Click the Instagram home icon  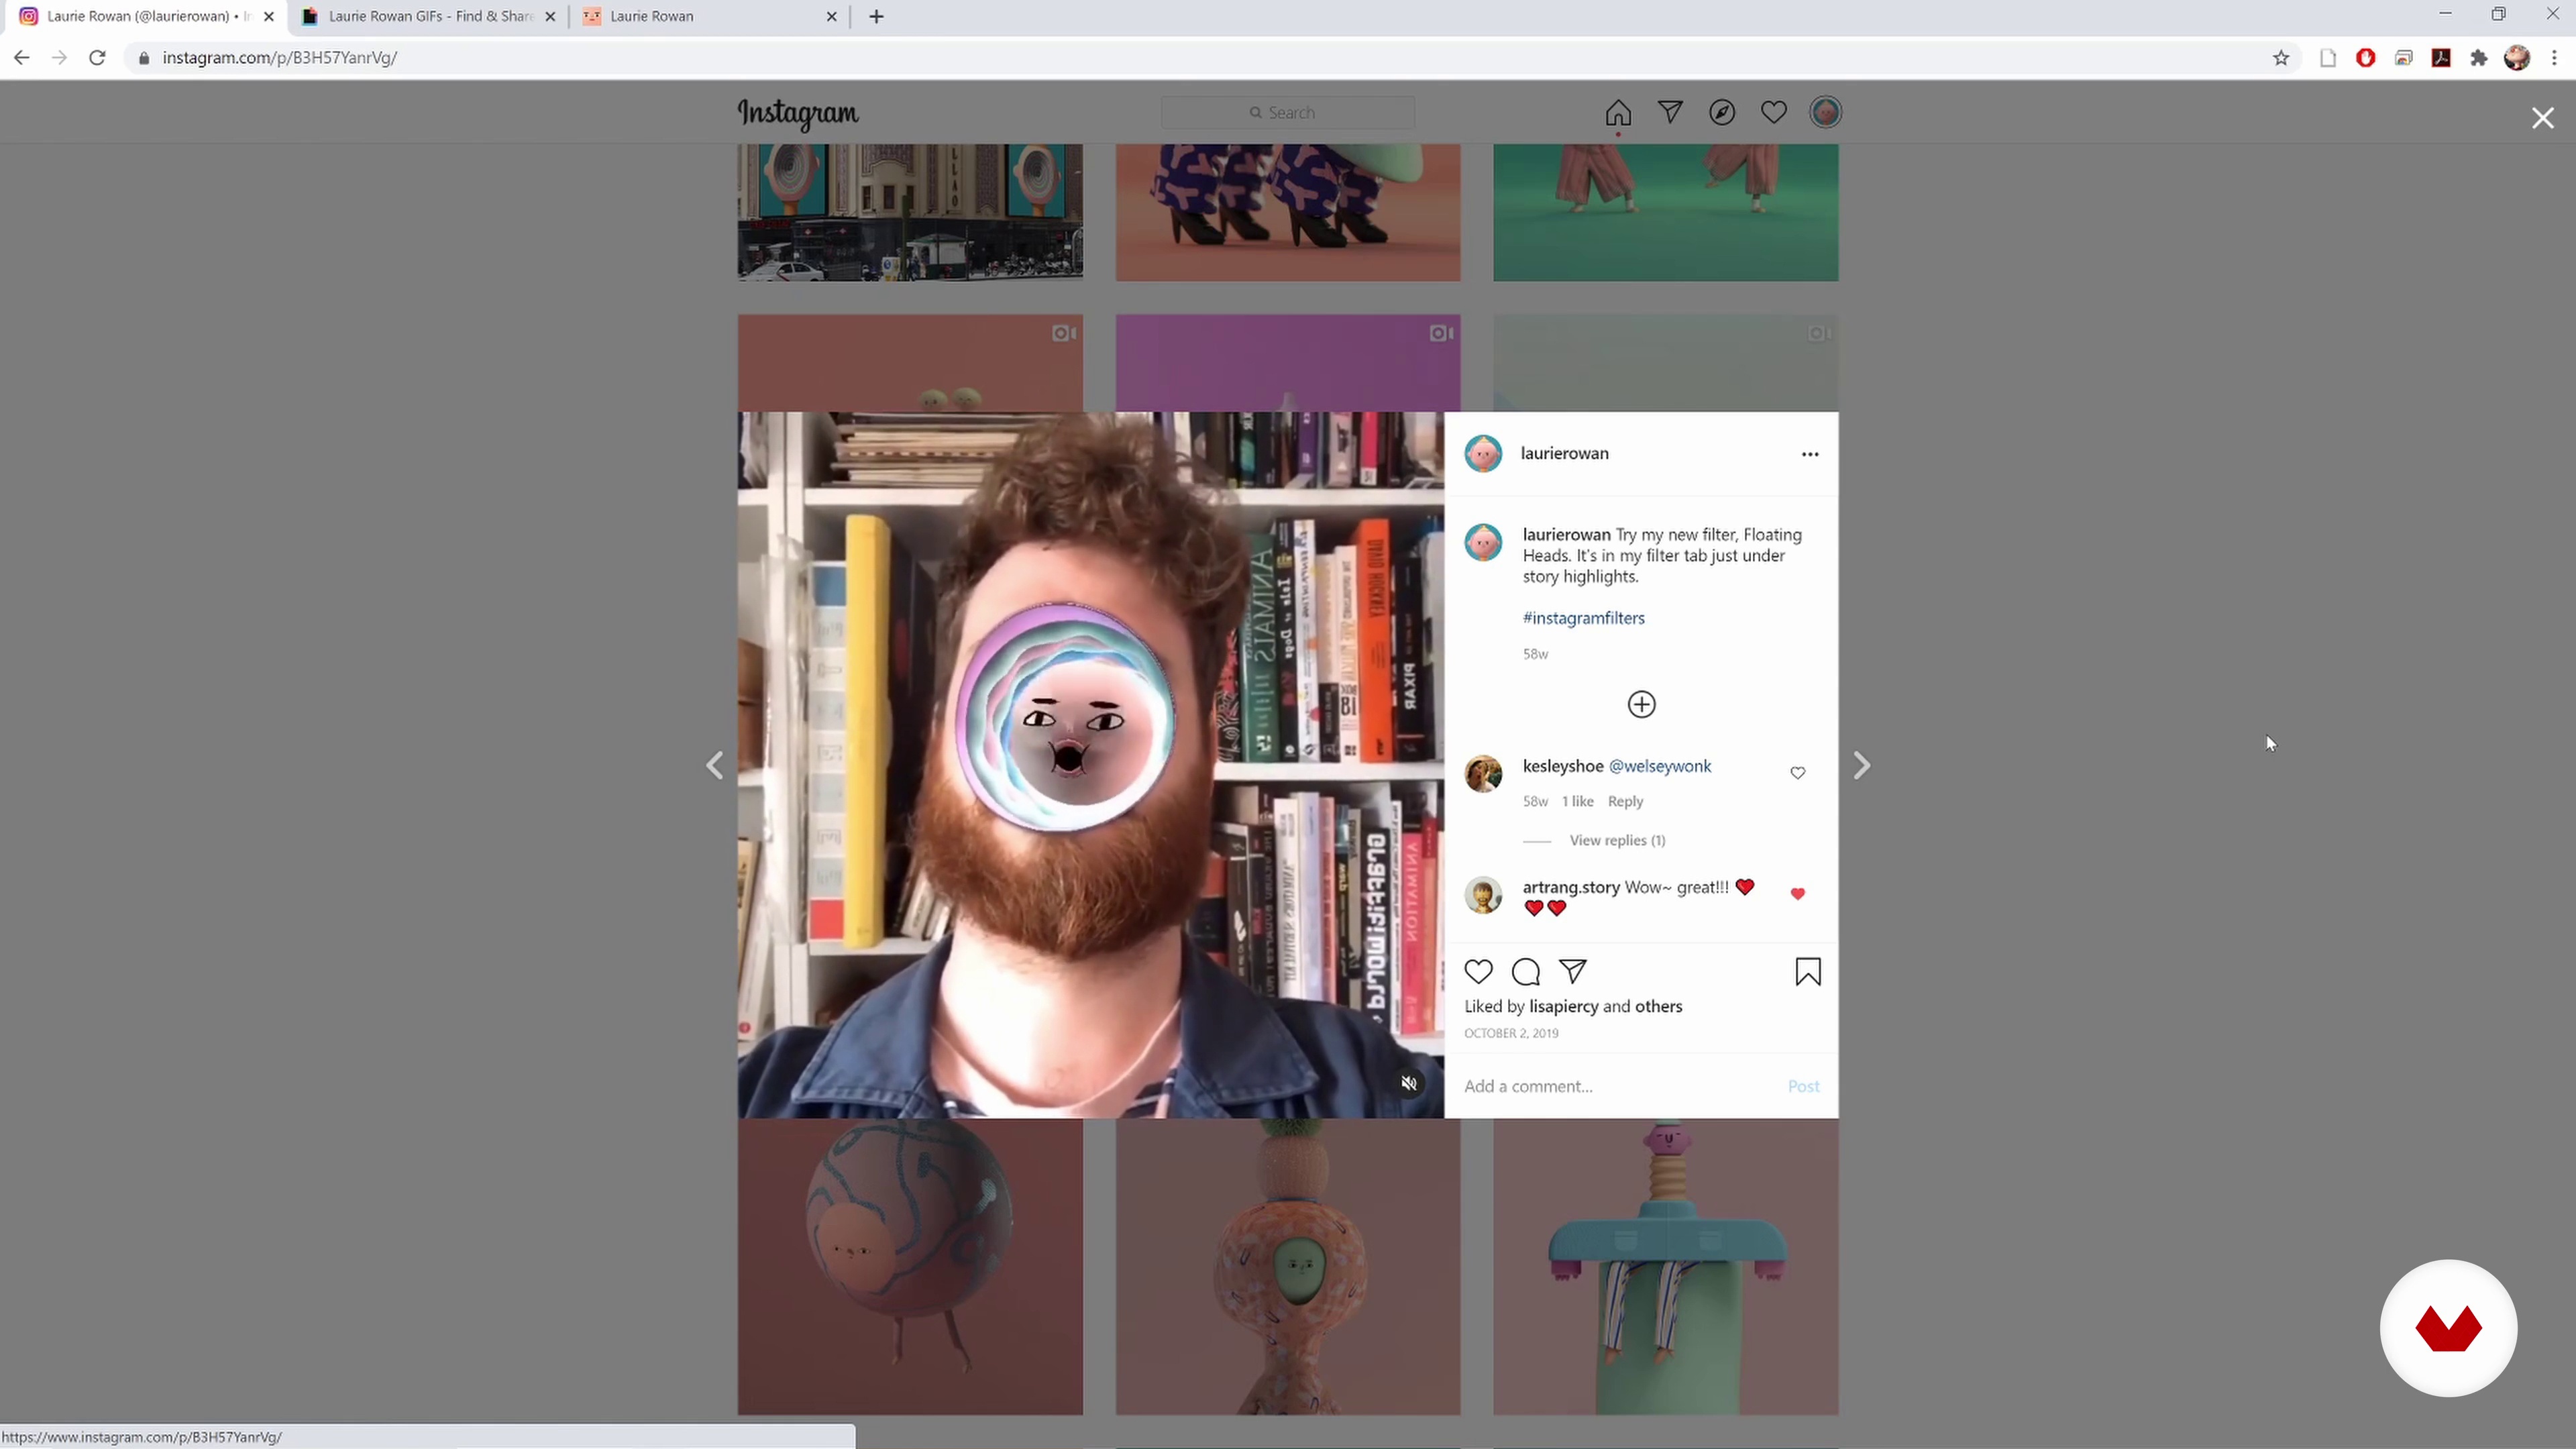click(1618, 113)
